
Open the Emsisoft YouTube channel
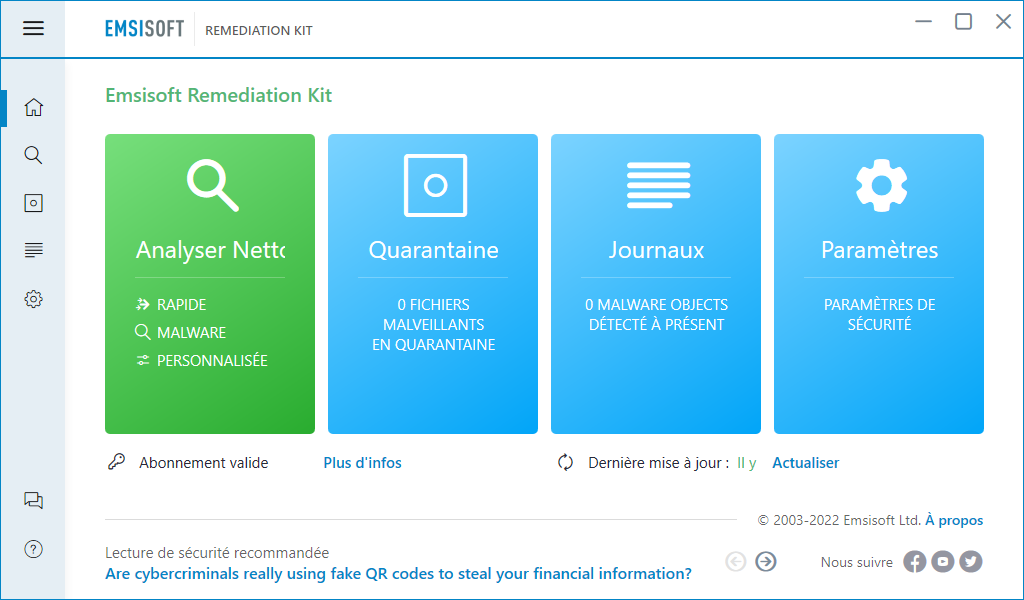[942, 561]
